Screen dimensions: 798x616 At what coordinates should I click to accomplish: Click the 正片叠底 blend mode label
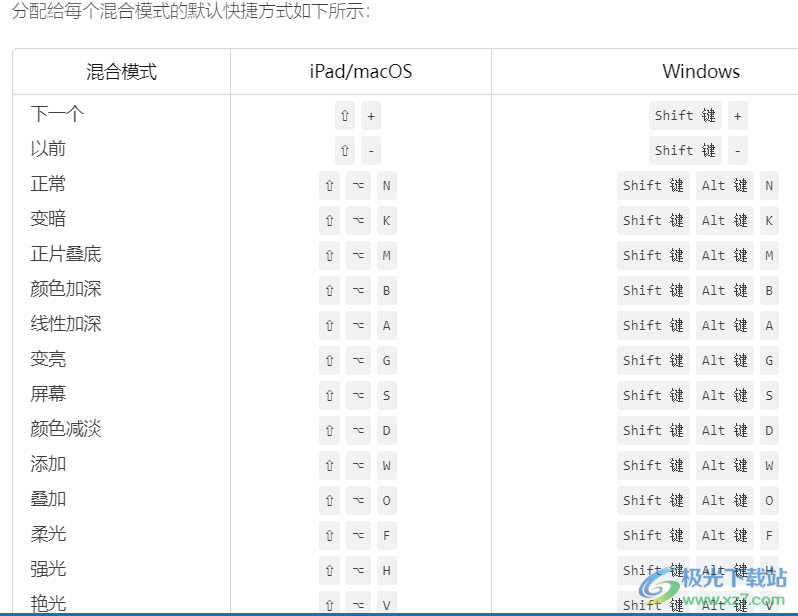click(x=66, y=254)
